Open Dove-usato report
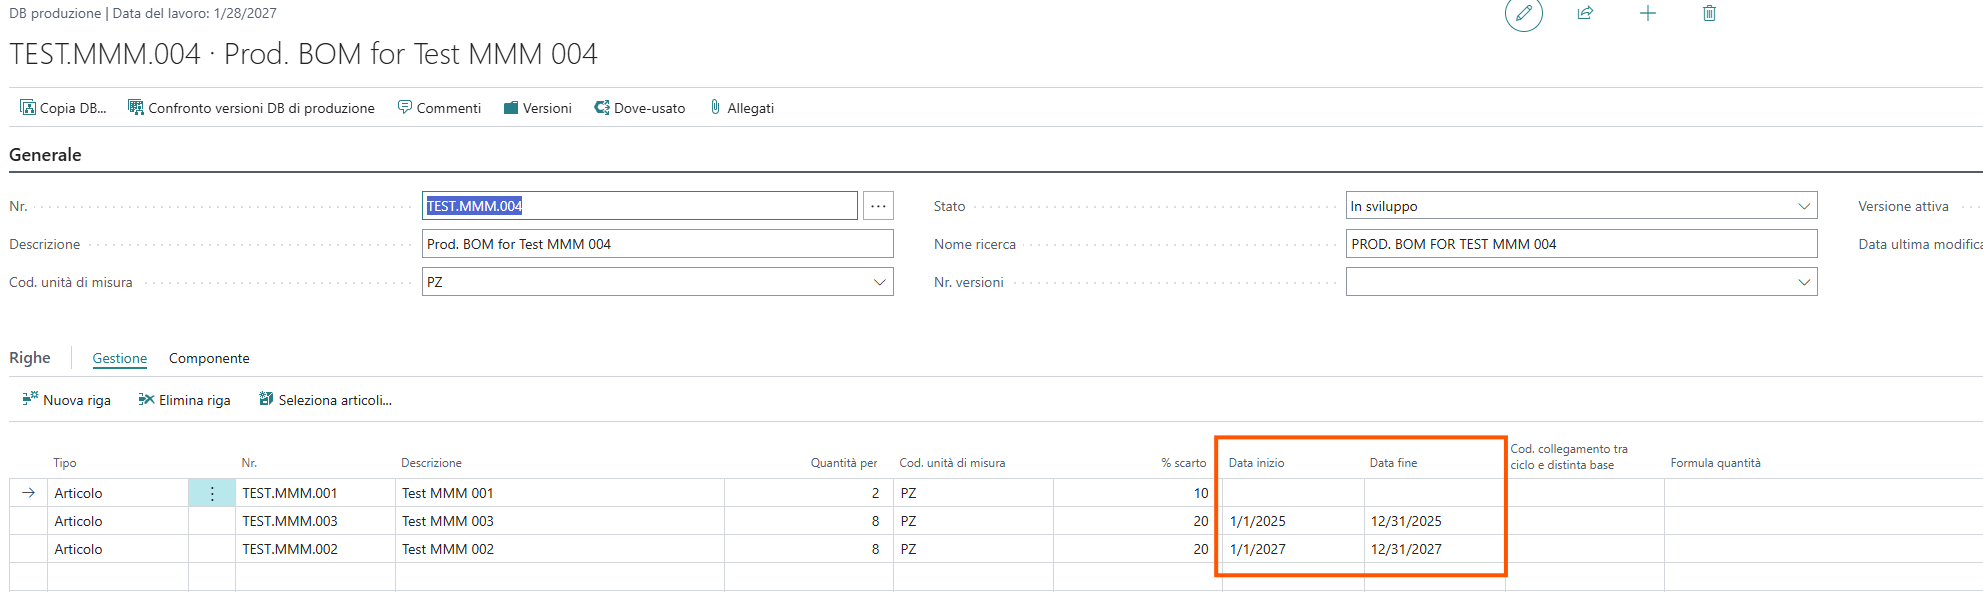Screen dimensions: 1983x592 pyautogui.click(x=639, y=108)
